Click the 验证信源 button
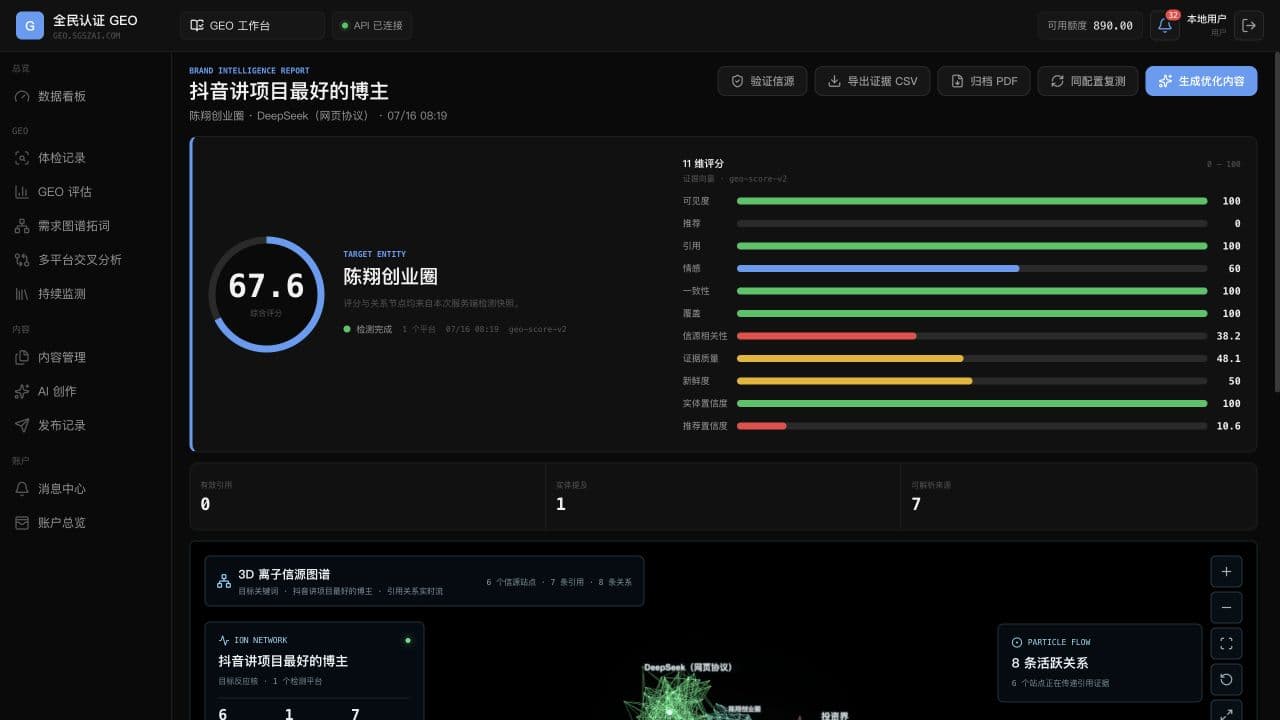Viewport: 1280px width, 720px height. tap(762, 81)
